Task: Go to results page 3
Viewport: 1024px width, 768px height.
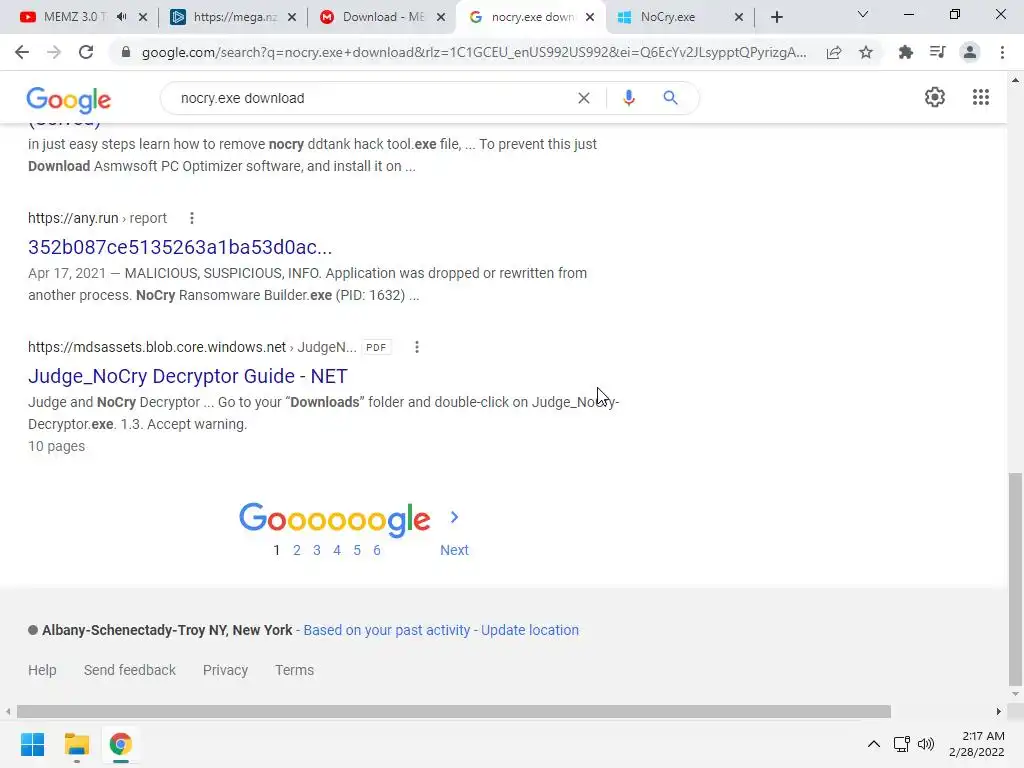Action: 317,551
